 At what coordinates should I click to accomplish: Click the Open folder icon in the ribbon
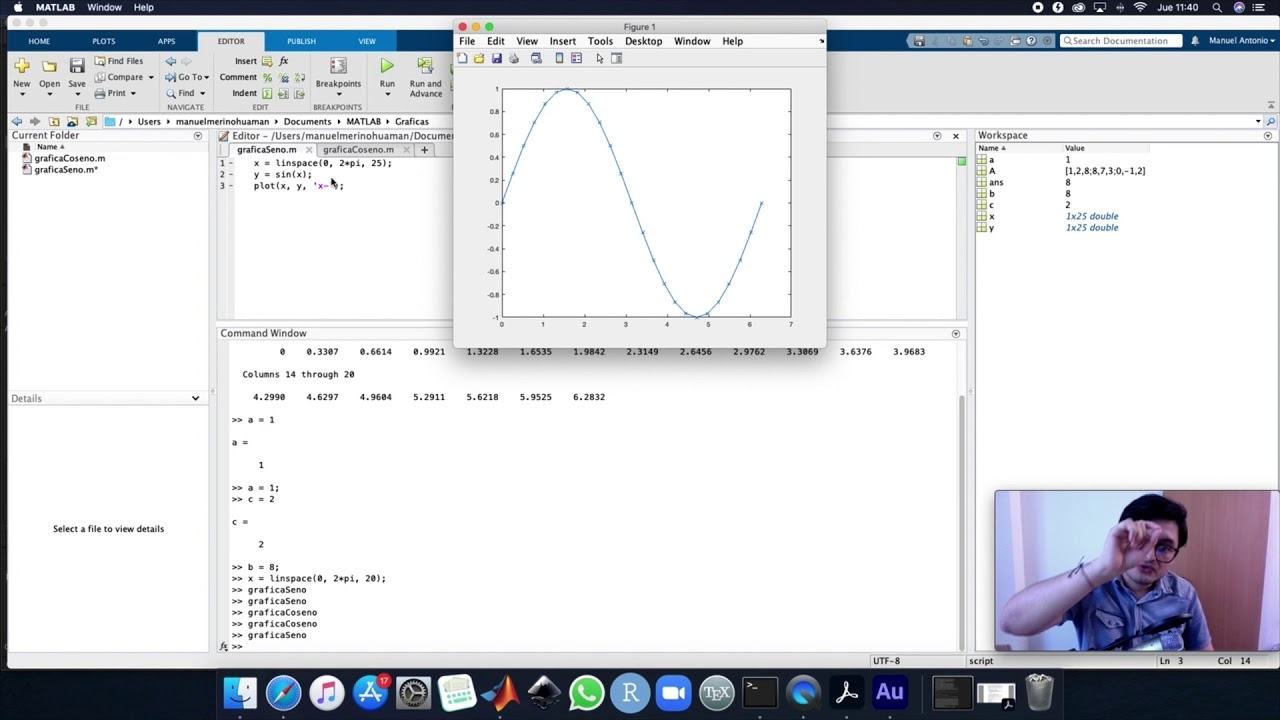(x=49, y=66)
